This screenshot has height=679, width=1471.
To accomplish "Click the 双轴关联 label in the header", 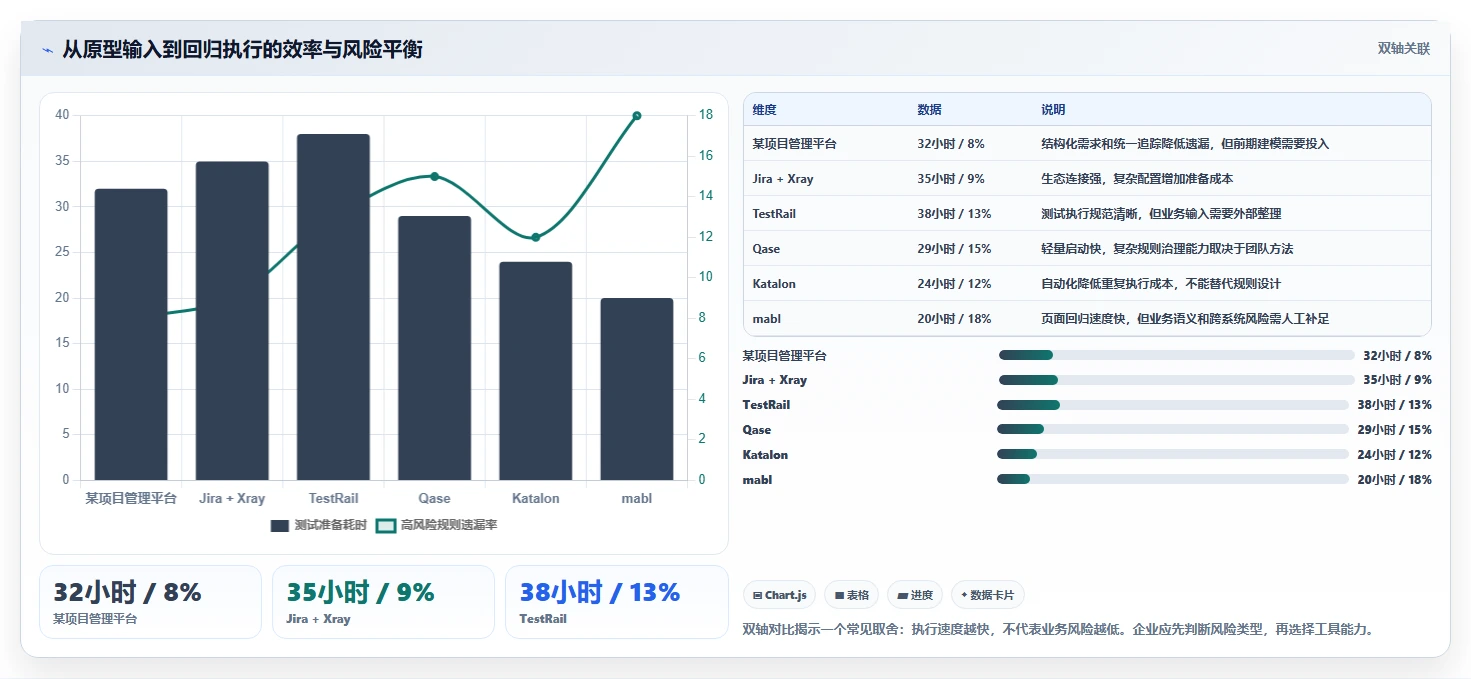I will [1403, 48].
